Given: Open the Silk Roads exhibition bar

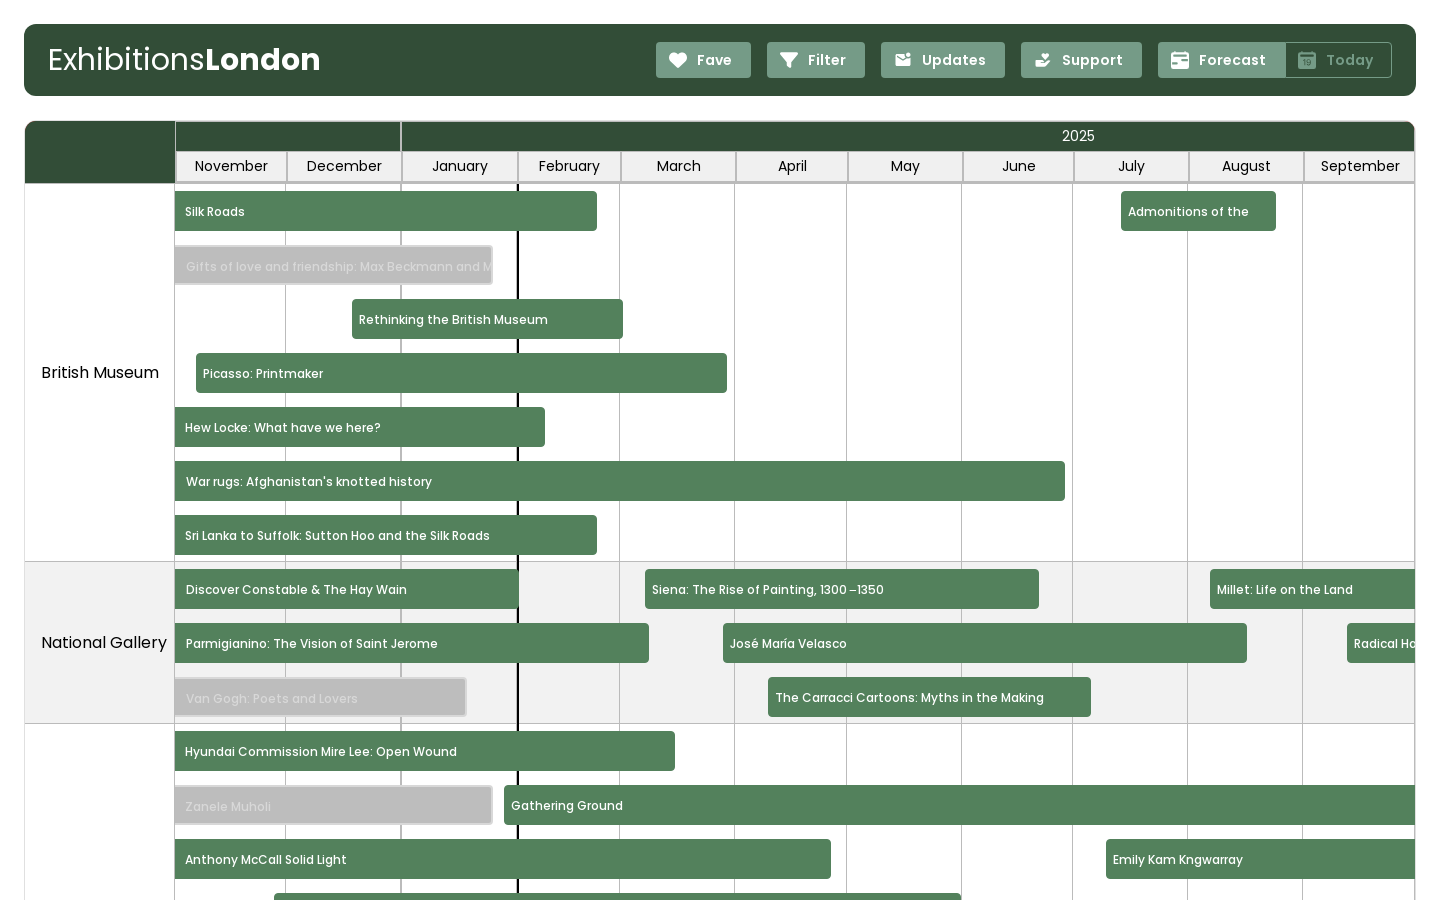Looking at the screenshot, I should 386,211.
